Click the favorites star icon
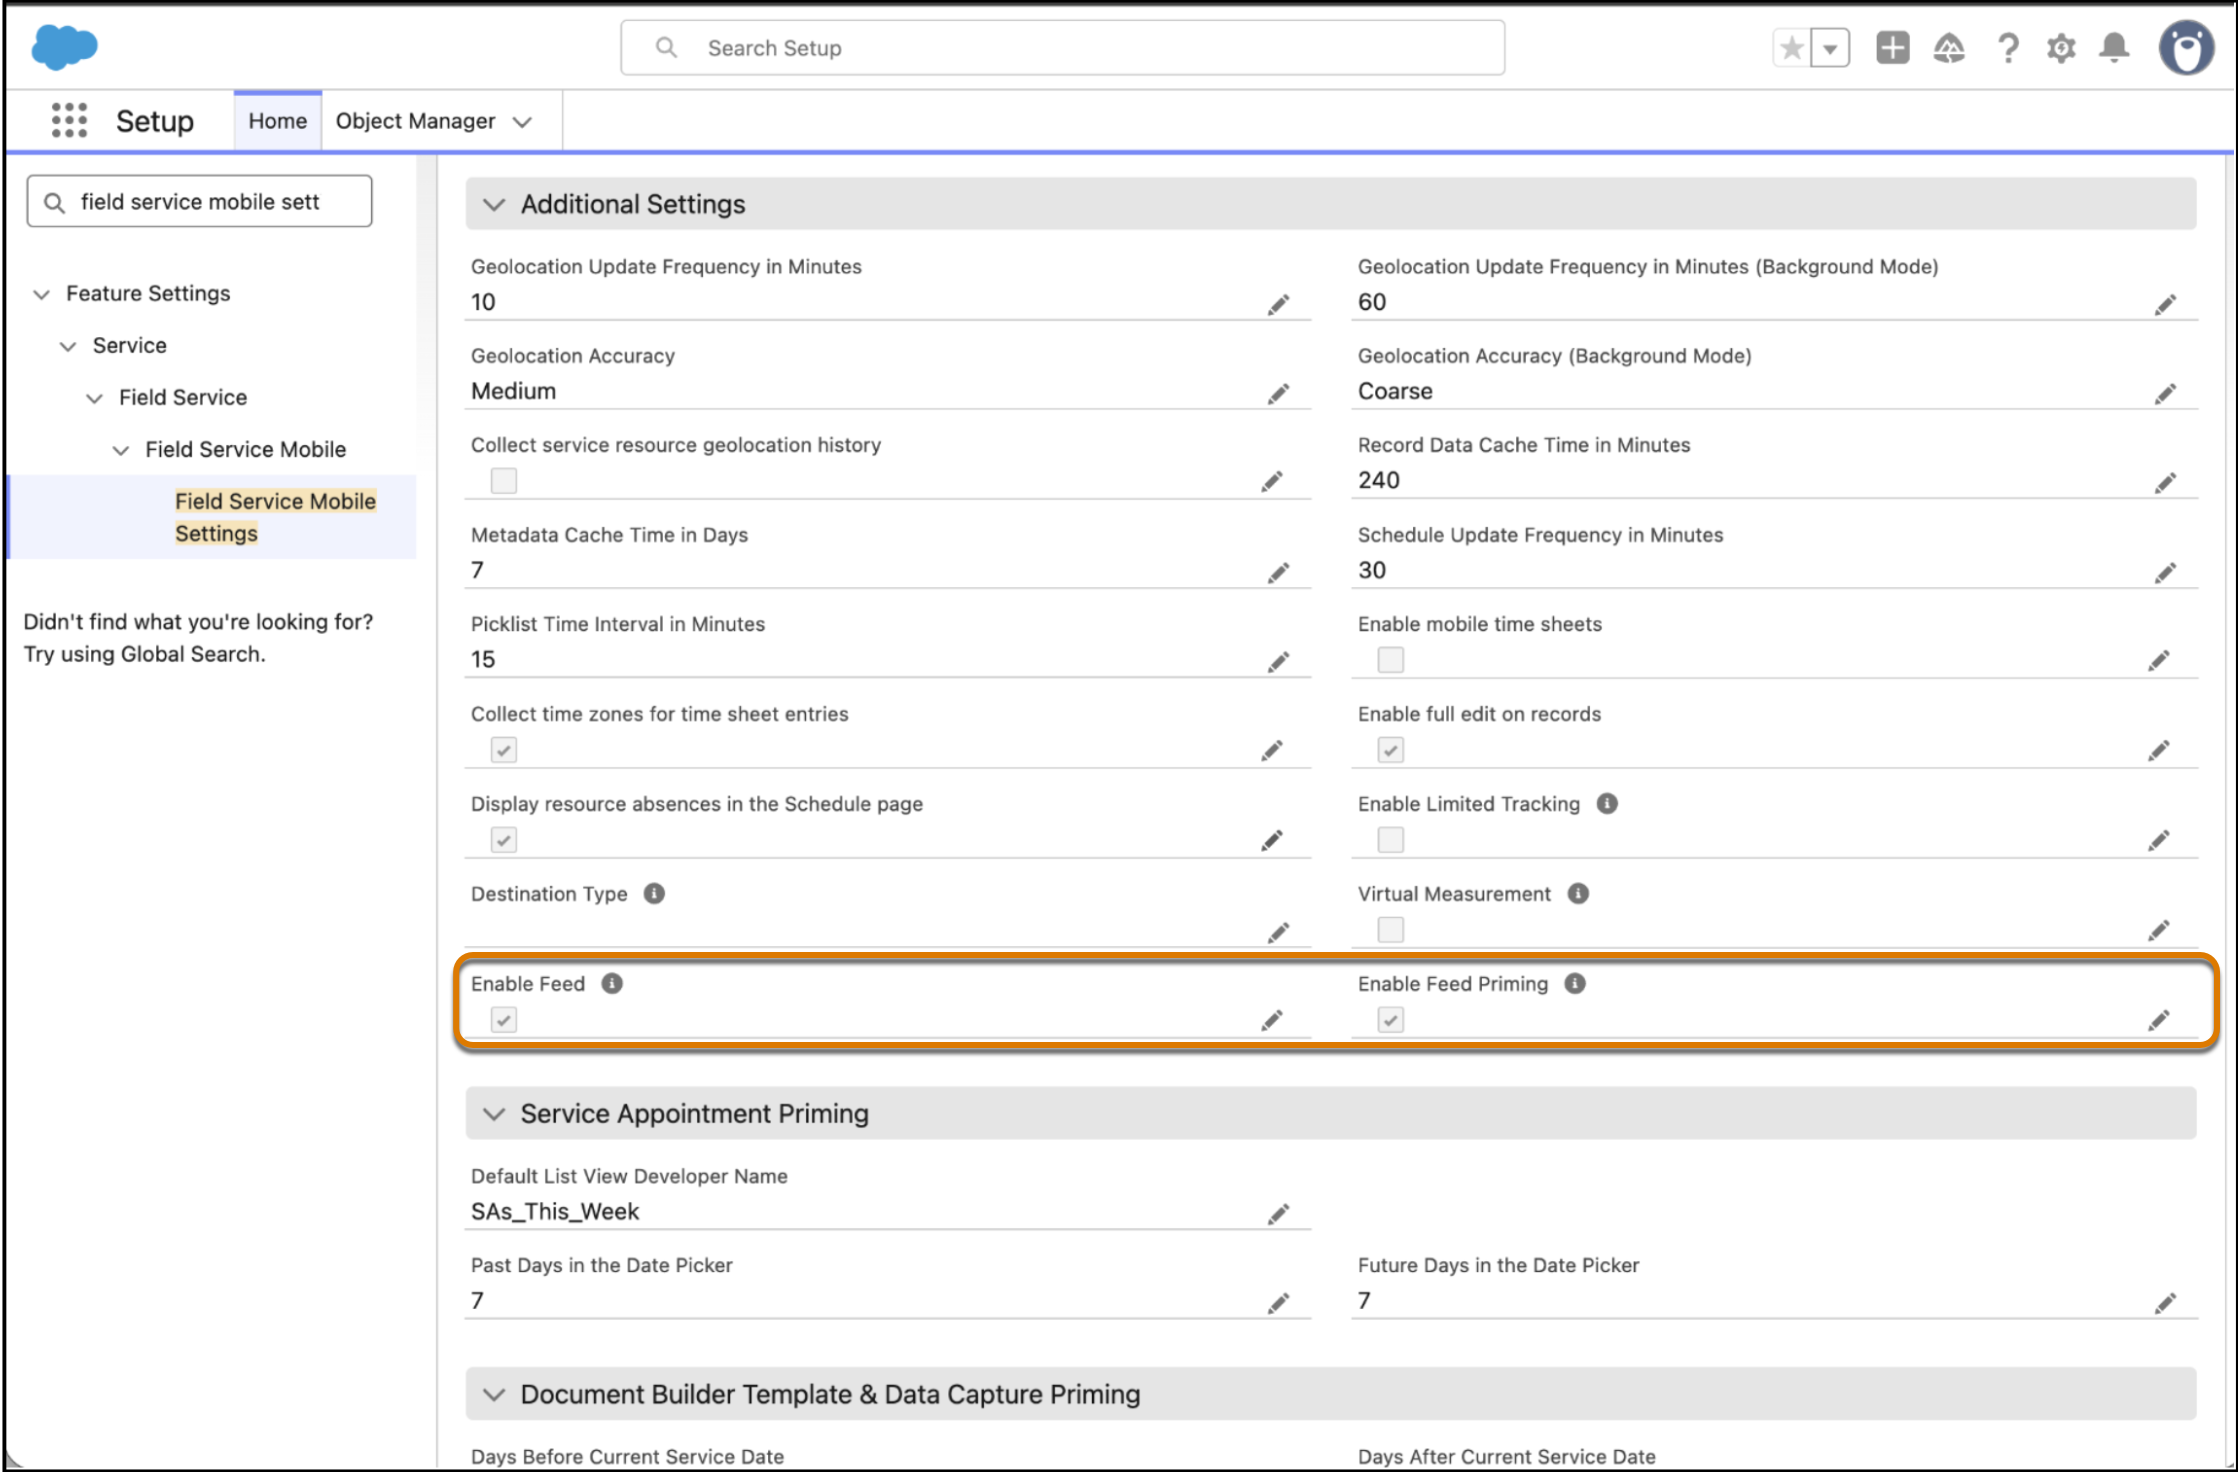 (1792, 48)
